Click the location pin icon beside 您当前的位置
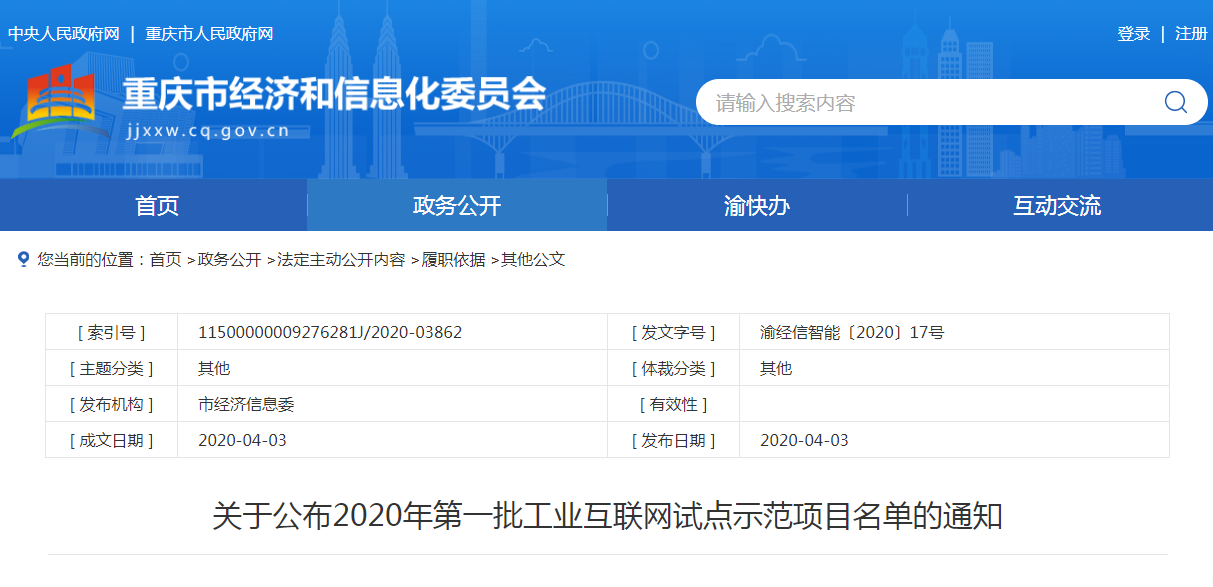This screenshot has height=587, width=1213. (23, 258)
